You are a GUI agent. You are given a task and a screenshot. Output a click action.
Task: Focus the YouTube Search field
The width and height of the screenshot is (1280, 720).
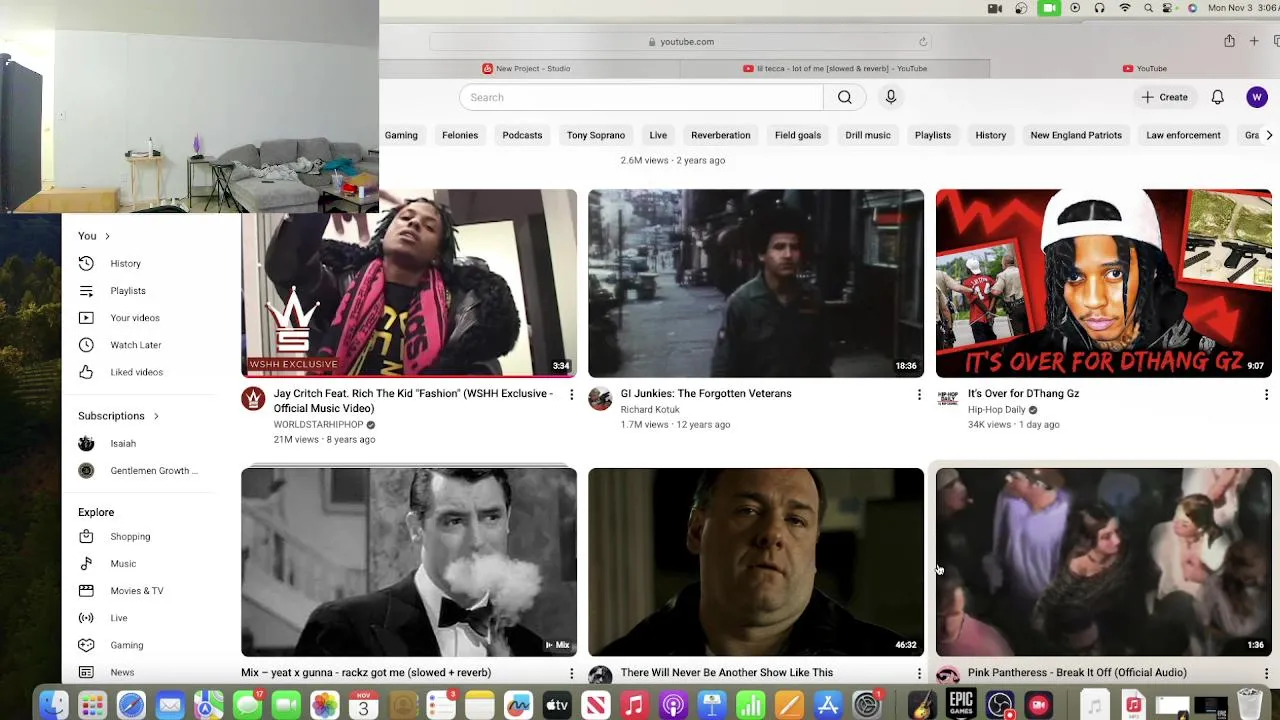641,97
